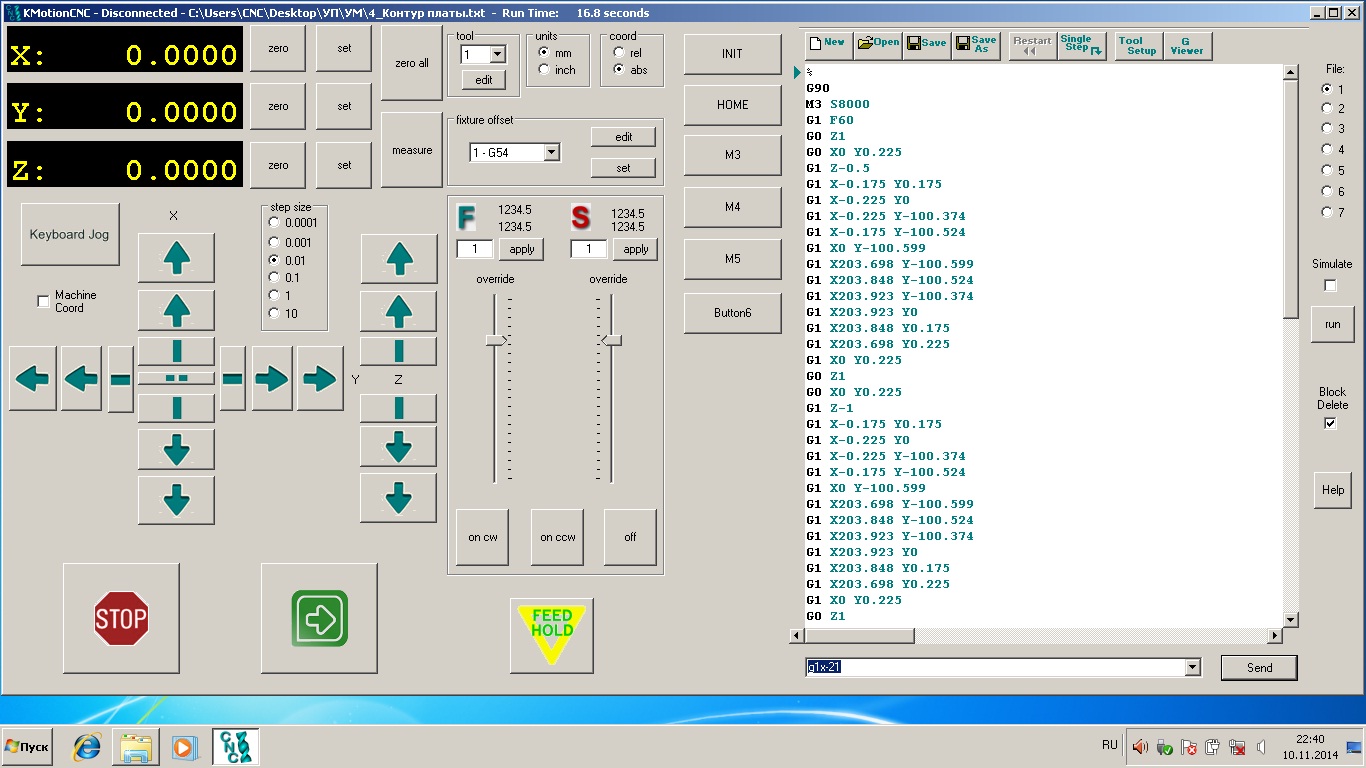Launch Windows Media Player from taskbar

pos(183,747)
